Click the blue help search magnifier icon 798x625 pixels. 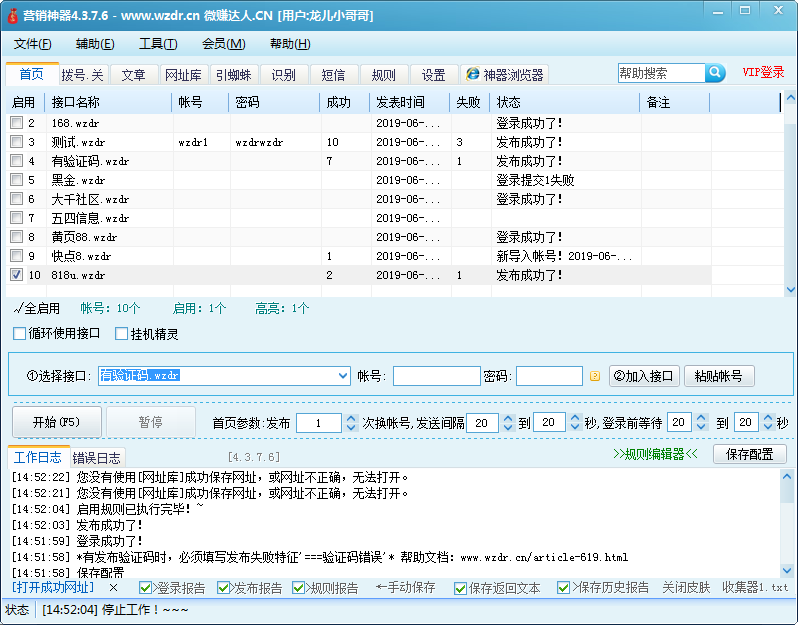click(715, 73)
